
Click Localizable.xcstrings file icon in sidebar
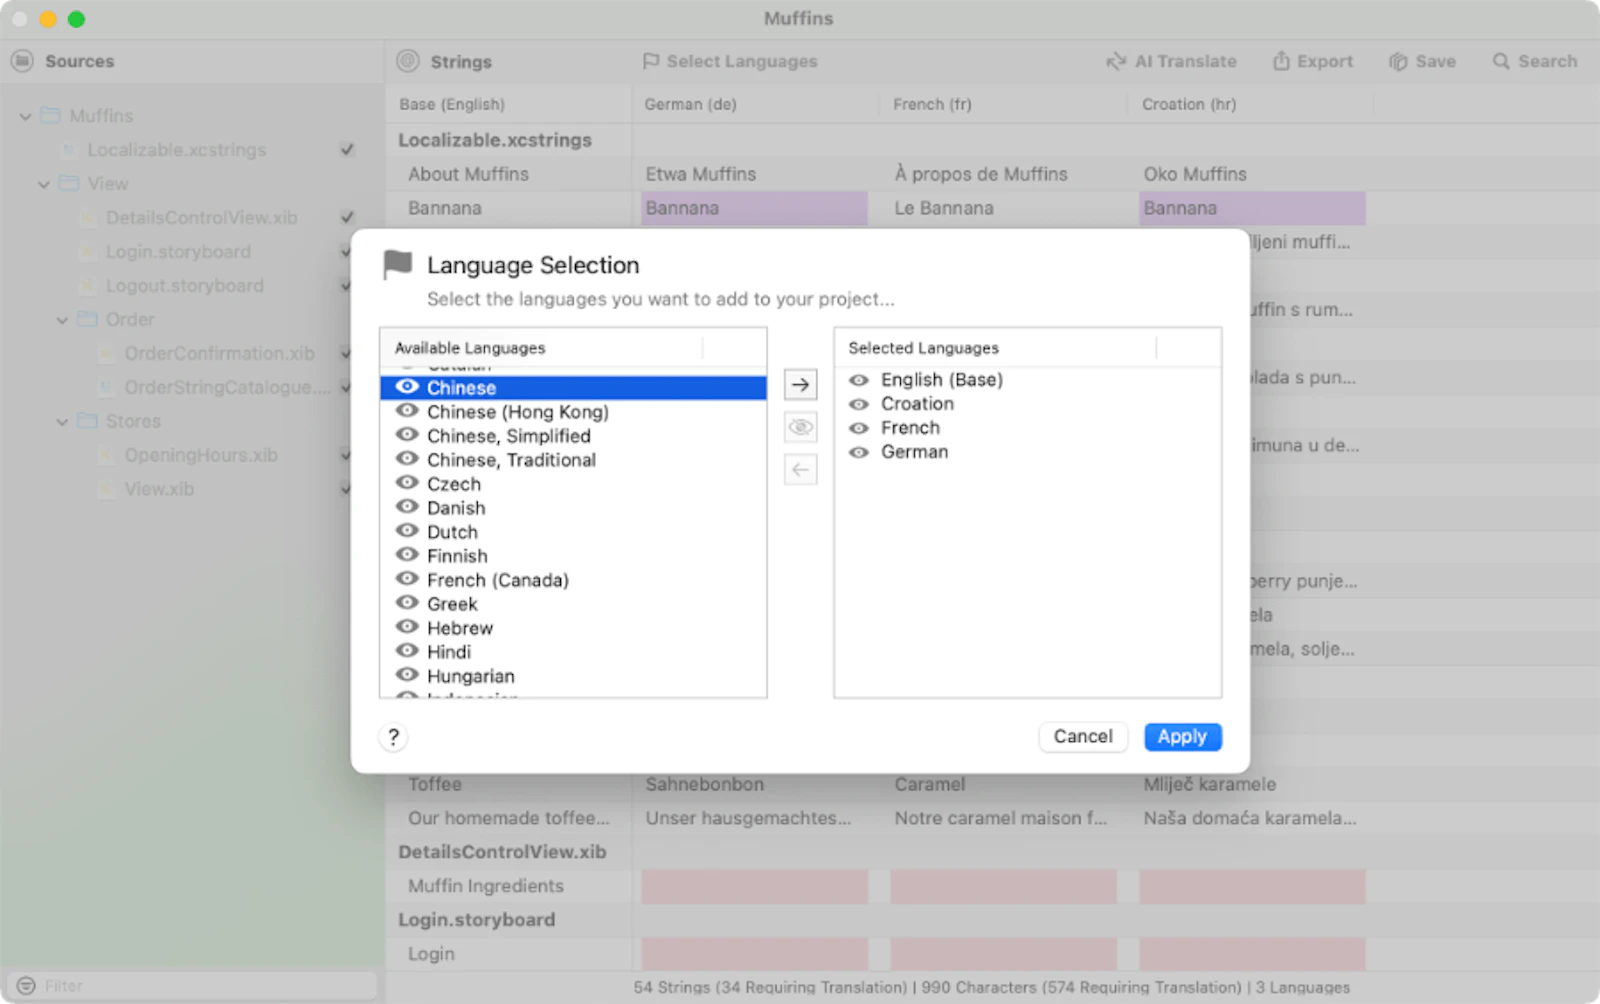[x=69, y=150]
